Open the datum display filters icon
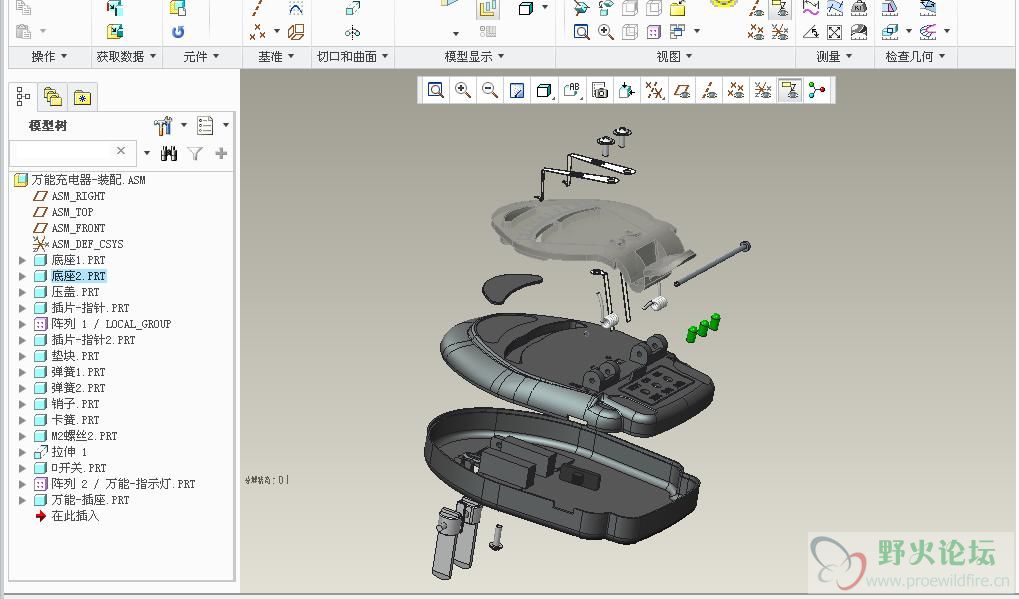The height and width of the screenshot is (599, 1019). (x=654, y=90)
